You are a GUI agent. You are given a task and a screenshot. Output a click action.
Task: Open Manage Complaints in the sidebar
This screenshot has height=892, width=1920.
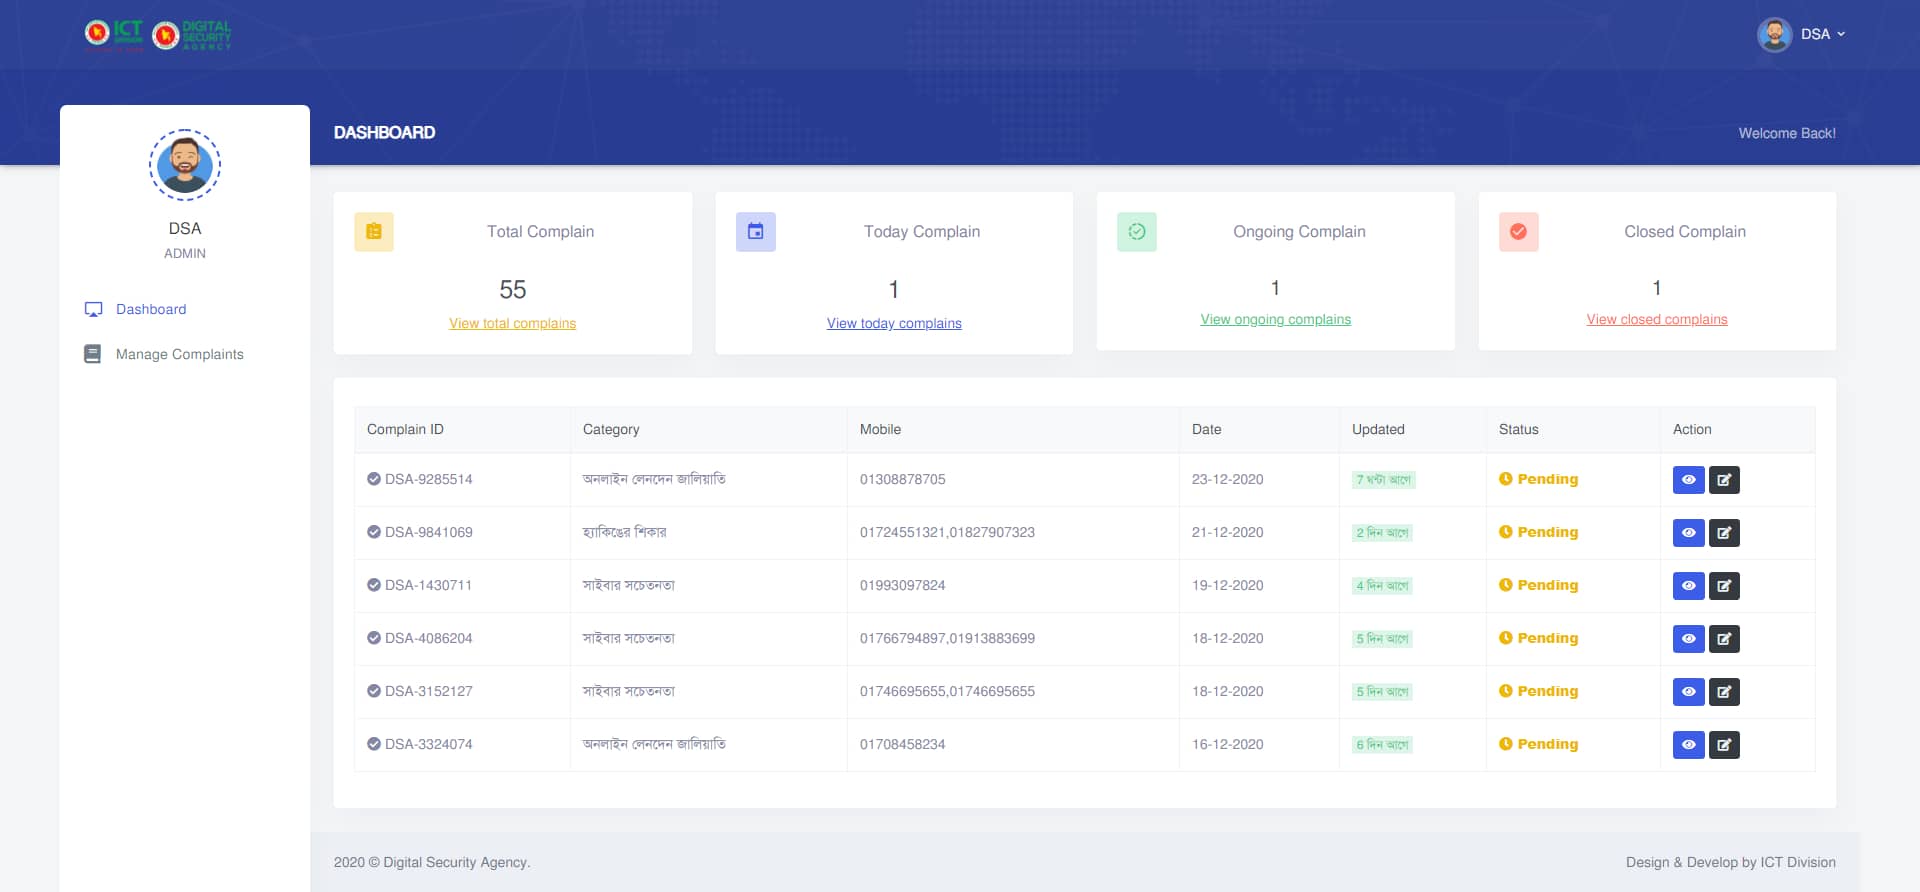tap(180, 354)
